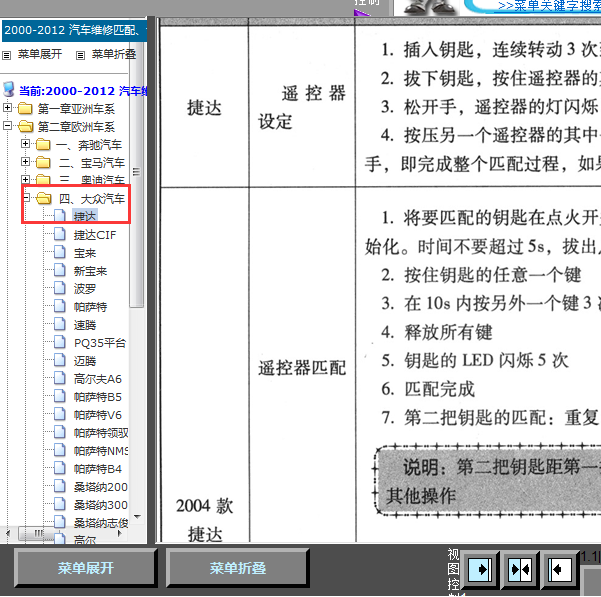601x597 pixels.
Task: Click the bottom 菜单展开 button
Action: [86, 568]
